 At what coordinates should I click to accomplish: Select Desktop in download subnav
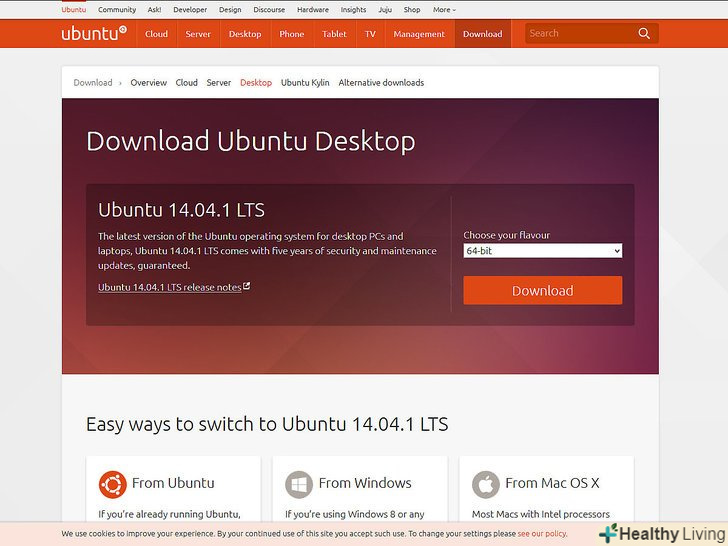click(256, 83)
